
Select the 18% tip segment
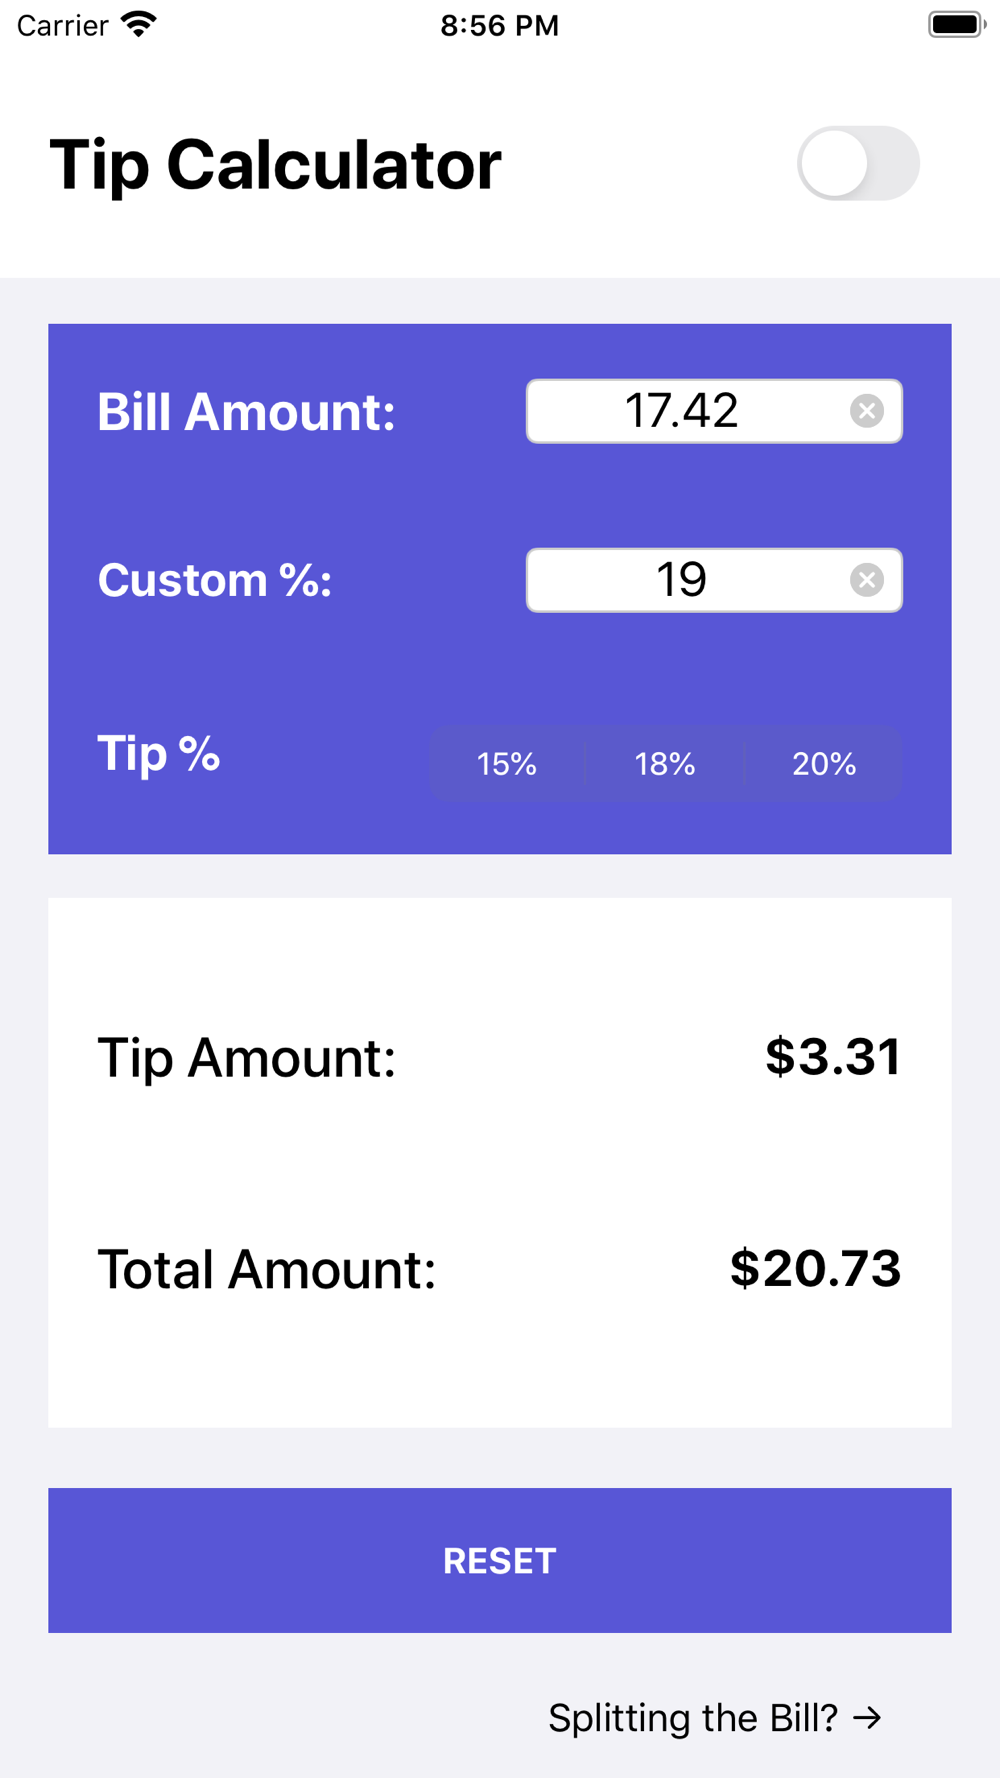pyautogui.click(x=665, y=764)
